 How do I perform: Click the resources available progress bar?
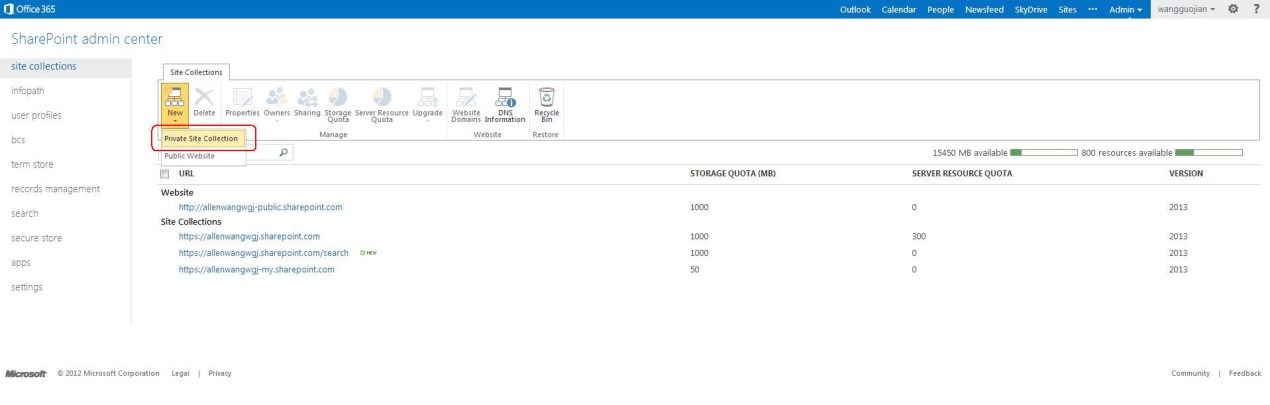click(x=1208, y=153)
